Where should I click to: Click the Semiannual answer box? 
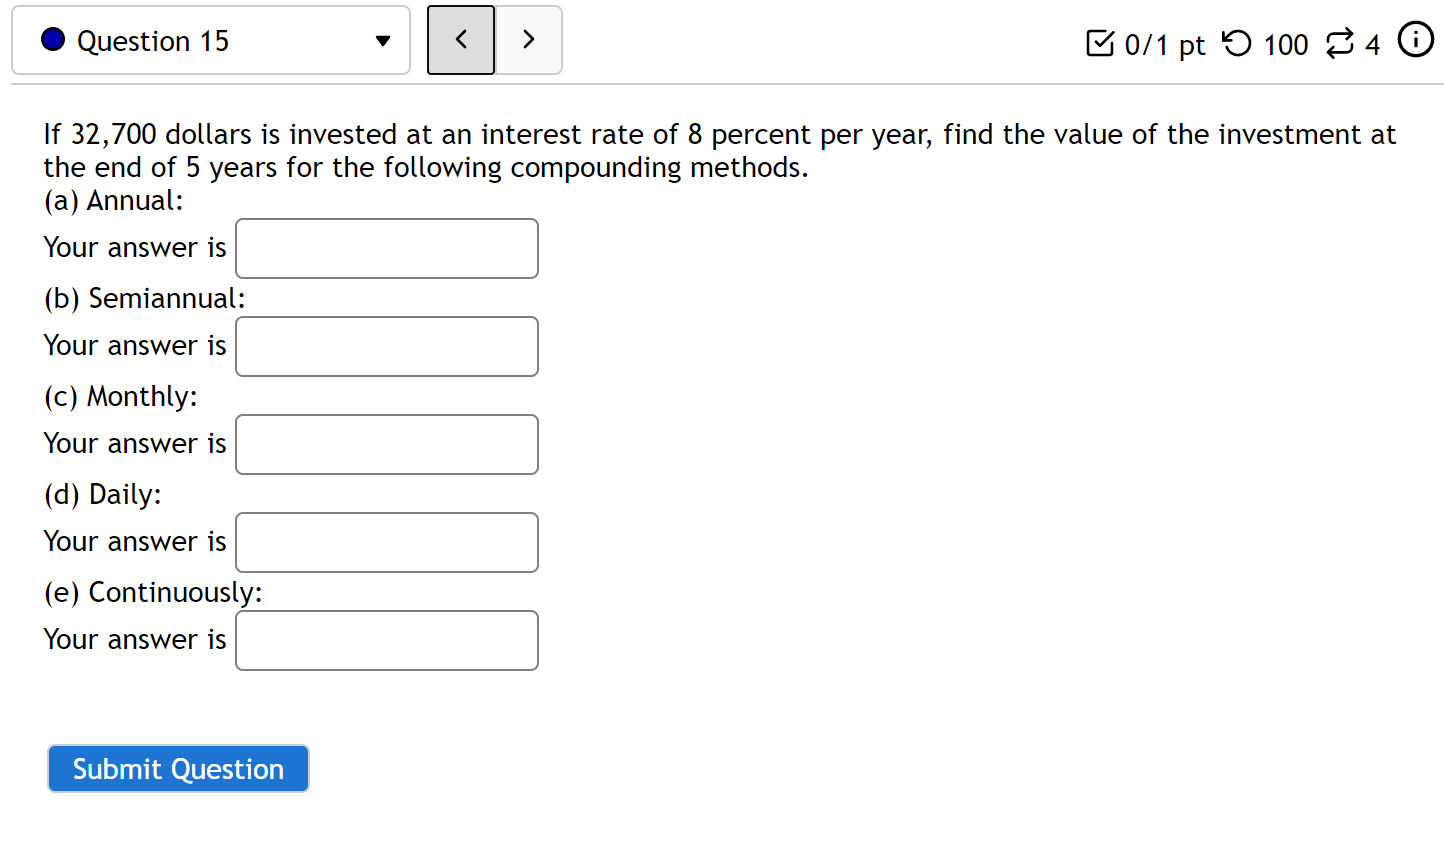386,346
